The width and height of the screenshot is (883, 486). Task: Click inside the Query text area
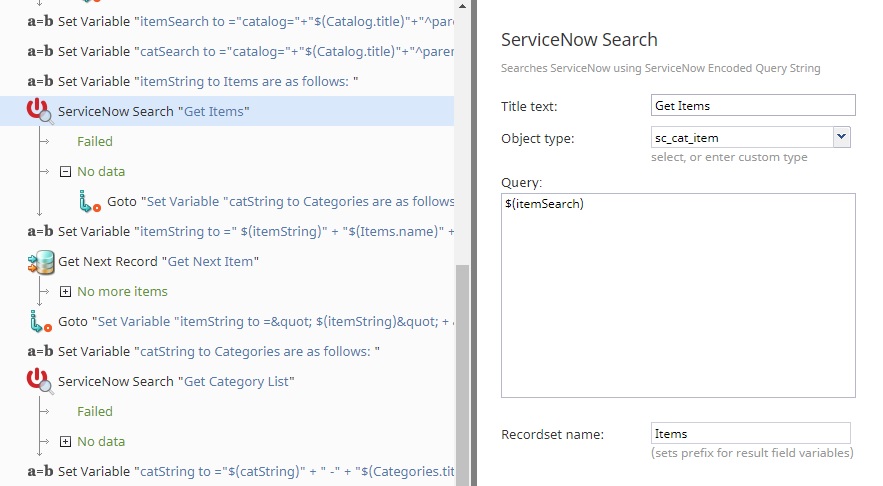pos(678,296)
